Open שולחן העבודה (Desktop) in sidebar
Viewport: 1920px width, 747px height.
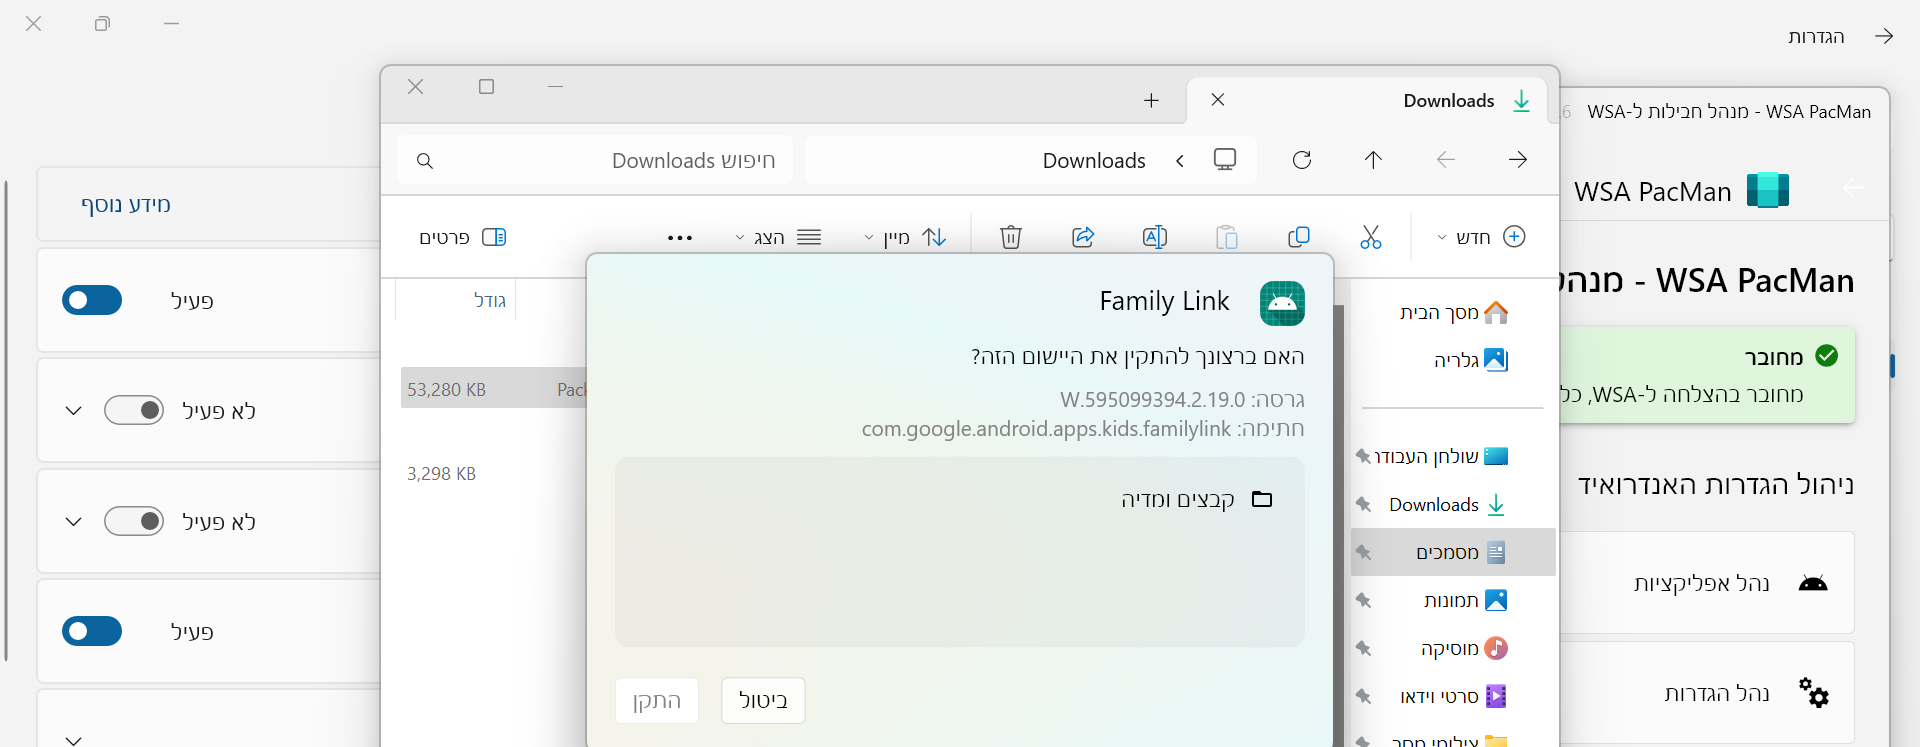coord(1454,456)
